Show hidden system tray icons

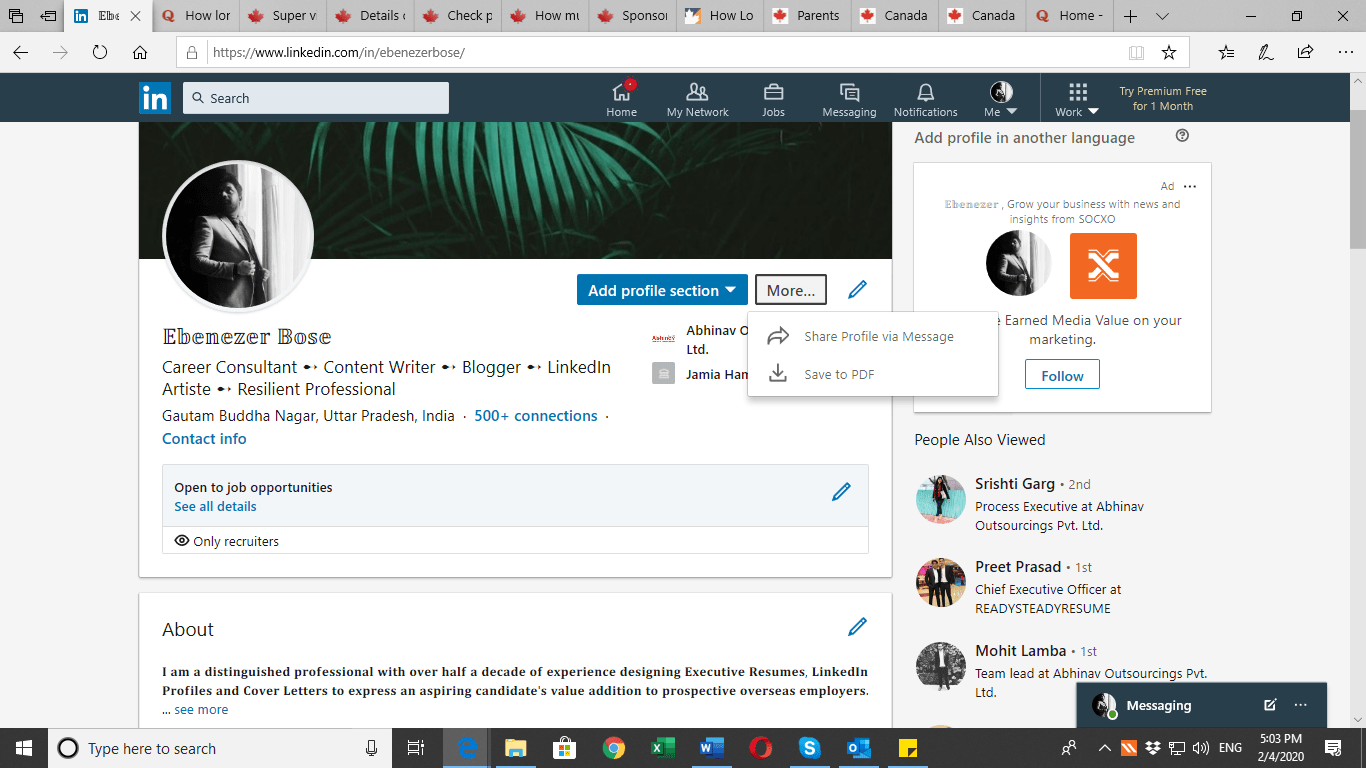coord(1104,748)
